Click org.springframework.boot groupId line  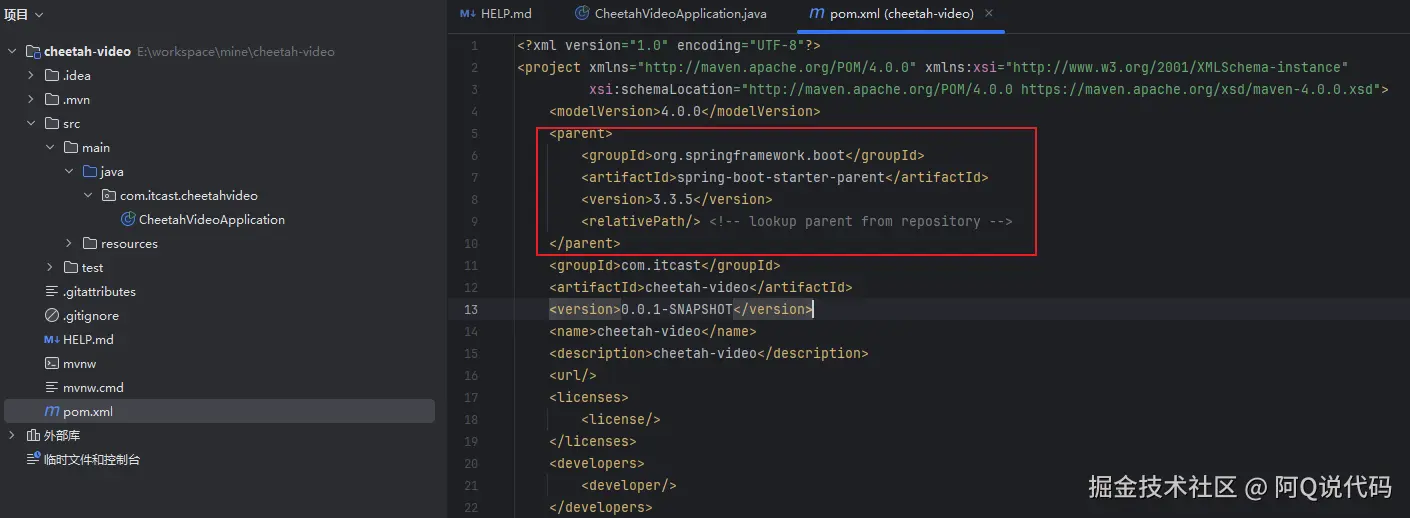[x=753, y=156]
